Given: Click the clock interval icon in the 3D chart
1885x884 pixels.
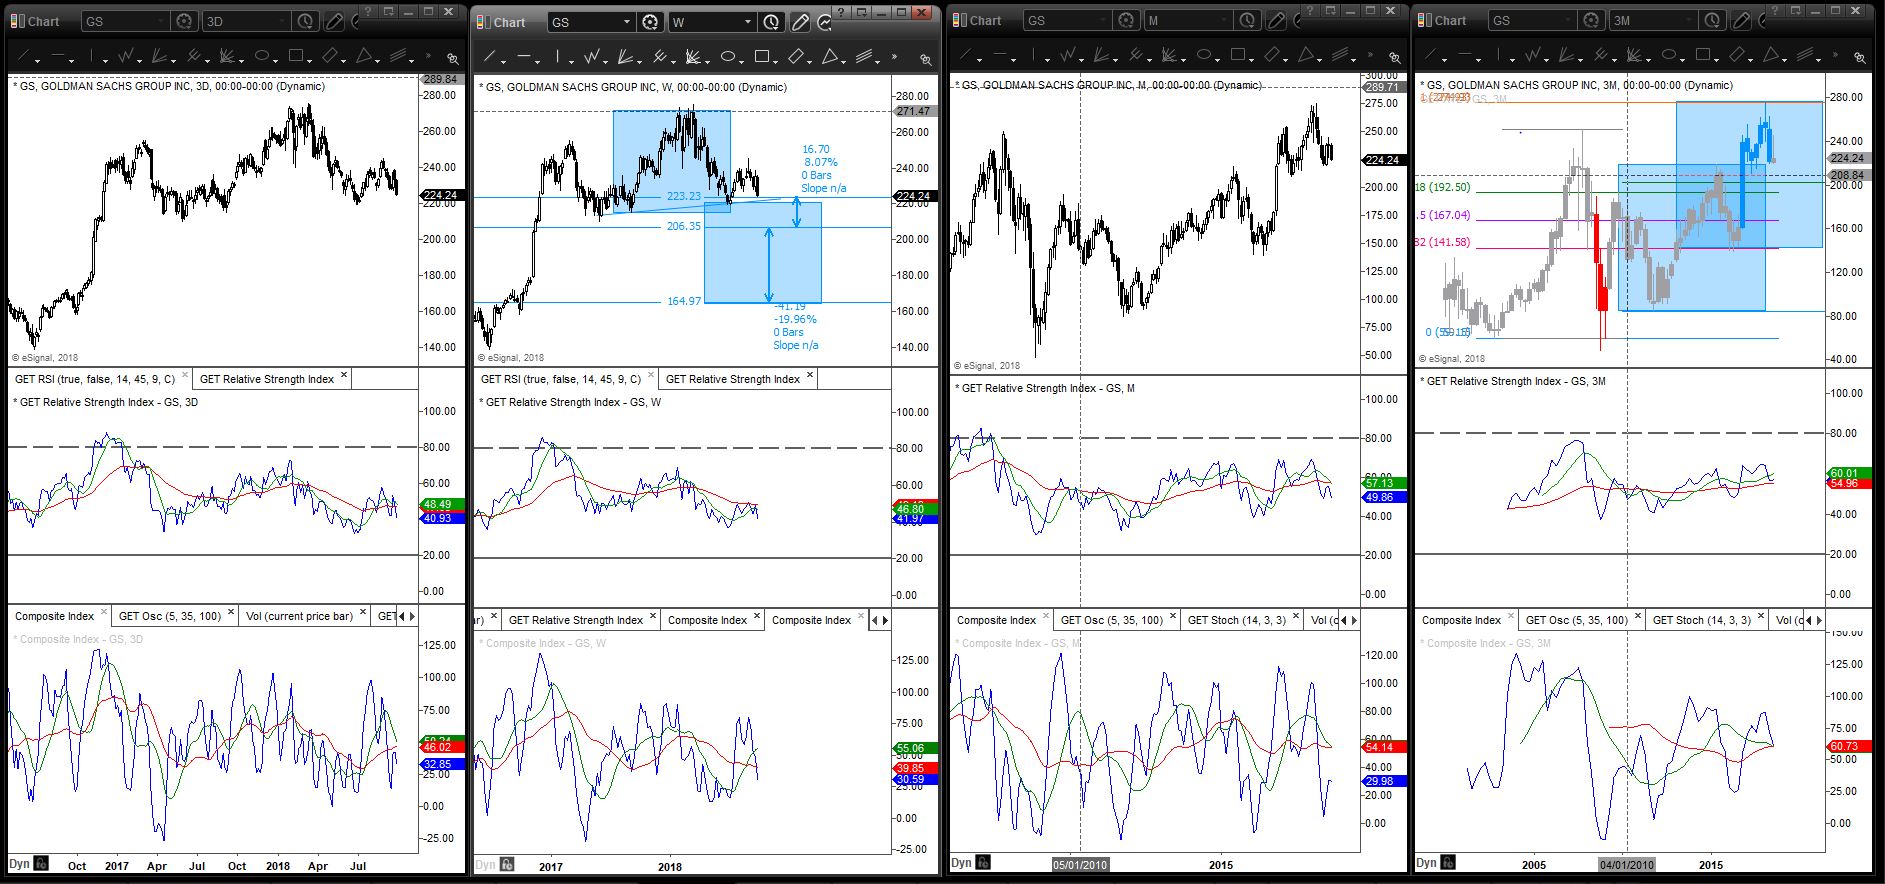Looking at the screenshot, I should click(305, 21).
